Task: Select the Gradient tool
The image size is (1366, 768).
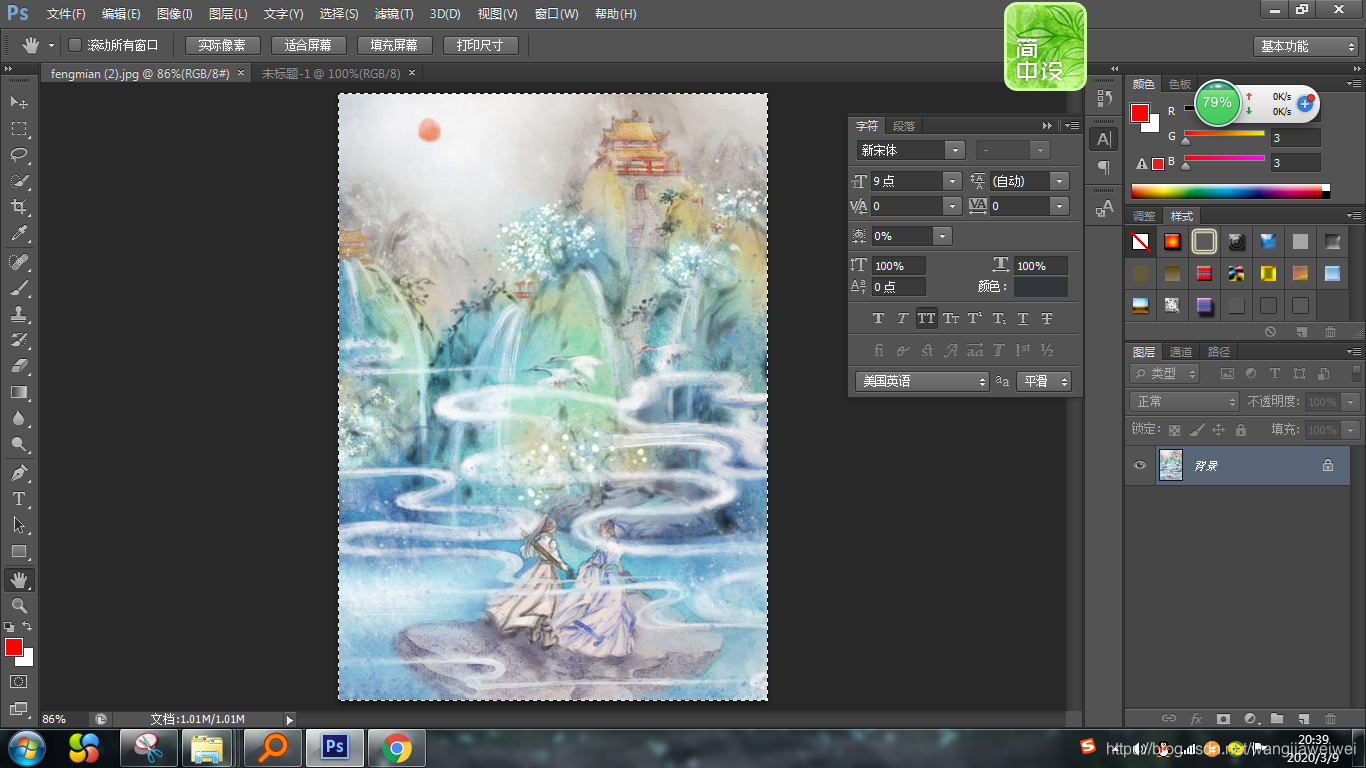Action: (19, 392)
